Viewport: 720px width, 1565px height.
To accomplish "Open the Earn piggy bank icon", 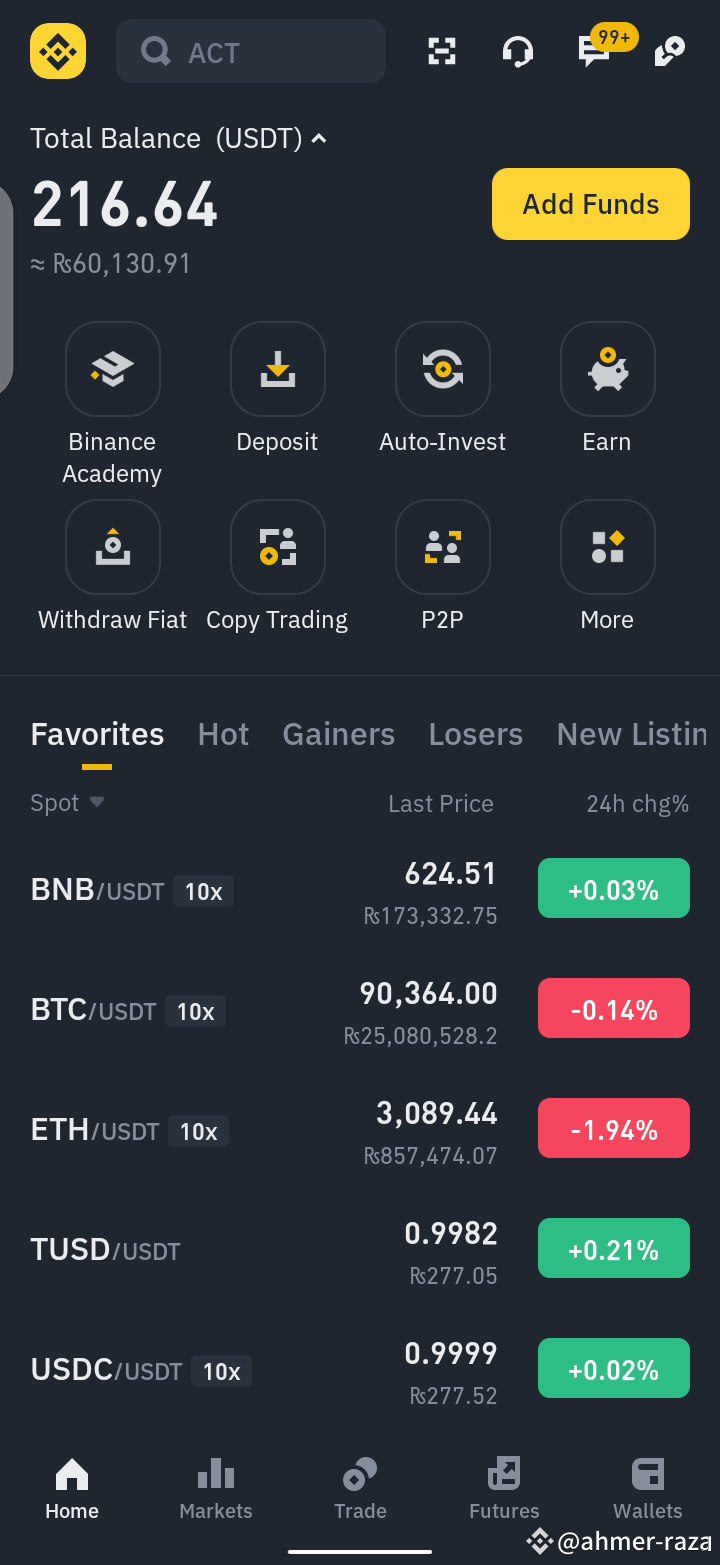I will (608, 369).
